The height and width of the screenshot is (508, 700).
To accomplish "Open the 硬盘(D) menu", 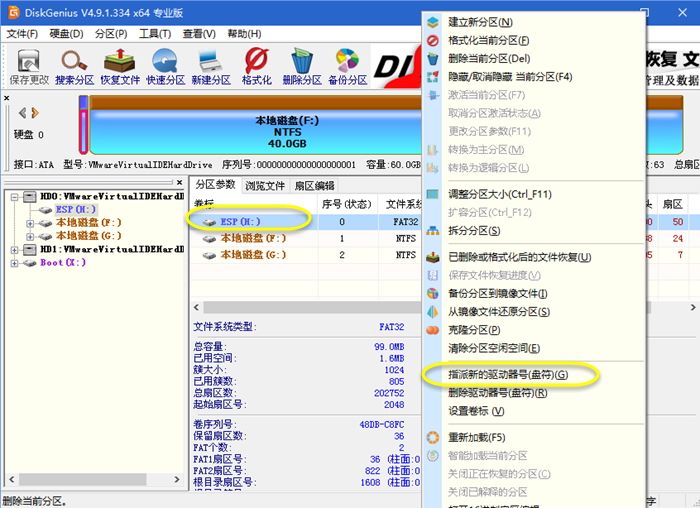I will (x=66, y=34).
